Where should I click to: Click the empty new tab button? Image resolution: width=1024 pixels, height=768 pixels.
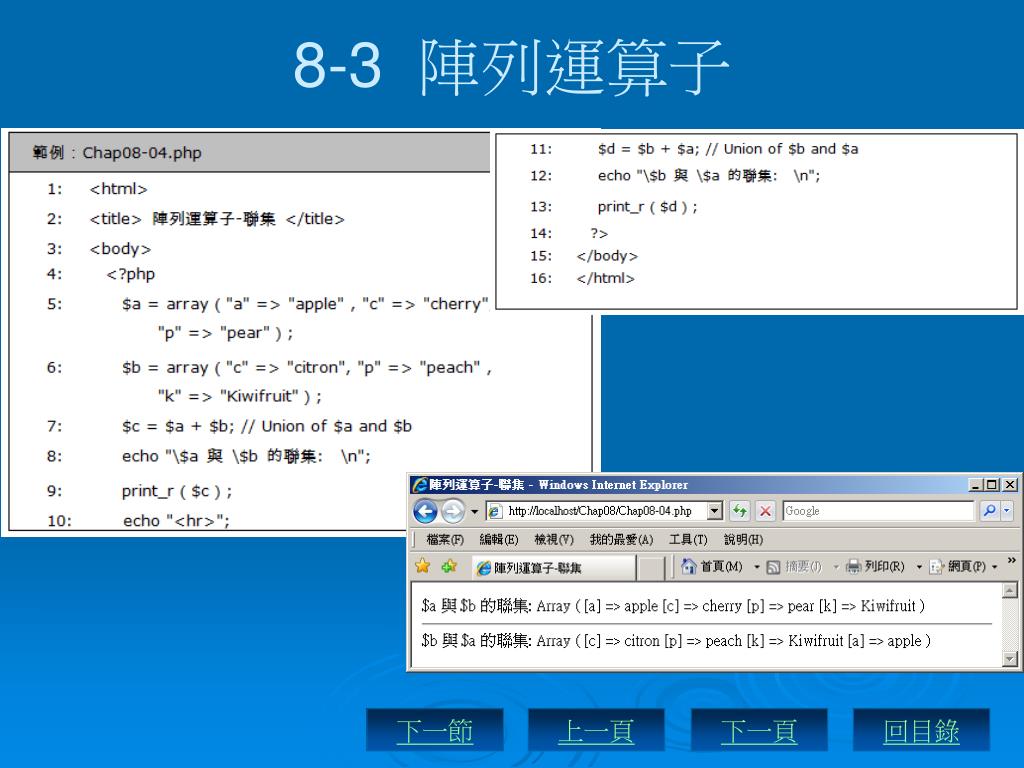[x=650, y=568]
